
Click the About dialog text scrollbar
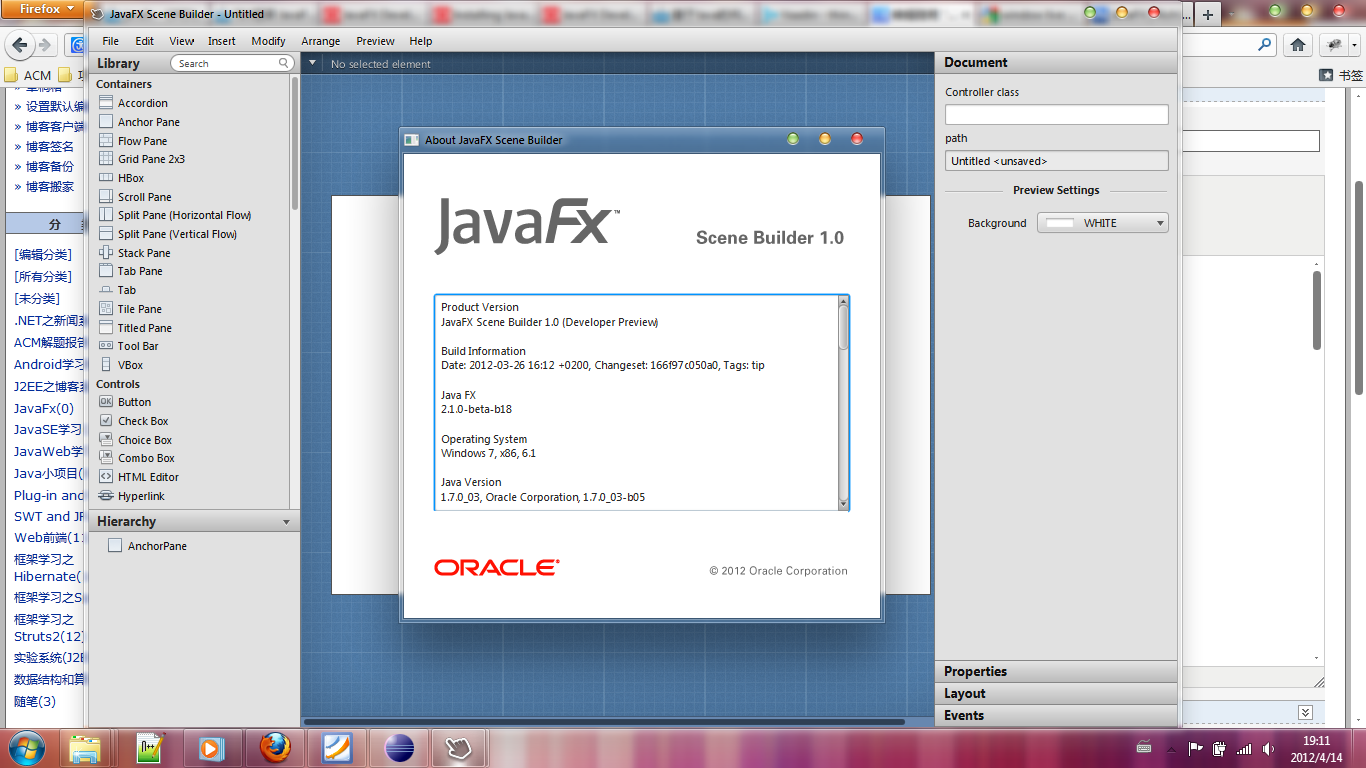click(843, 328)
